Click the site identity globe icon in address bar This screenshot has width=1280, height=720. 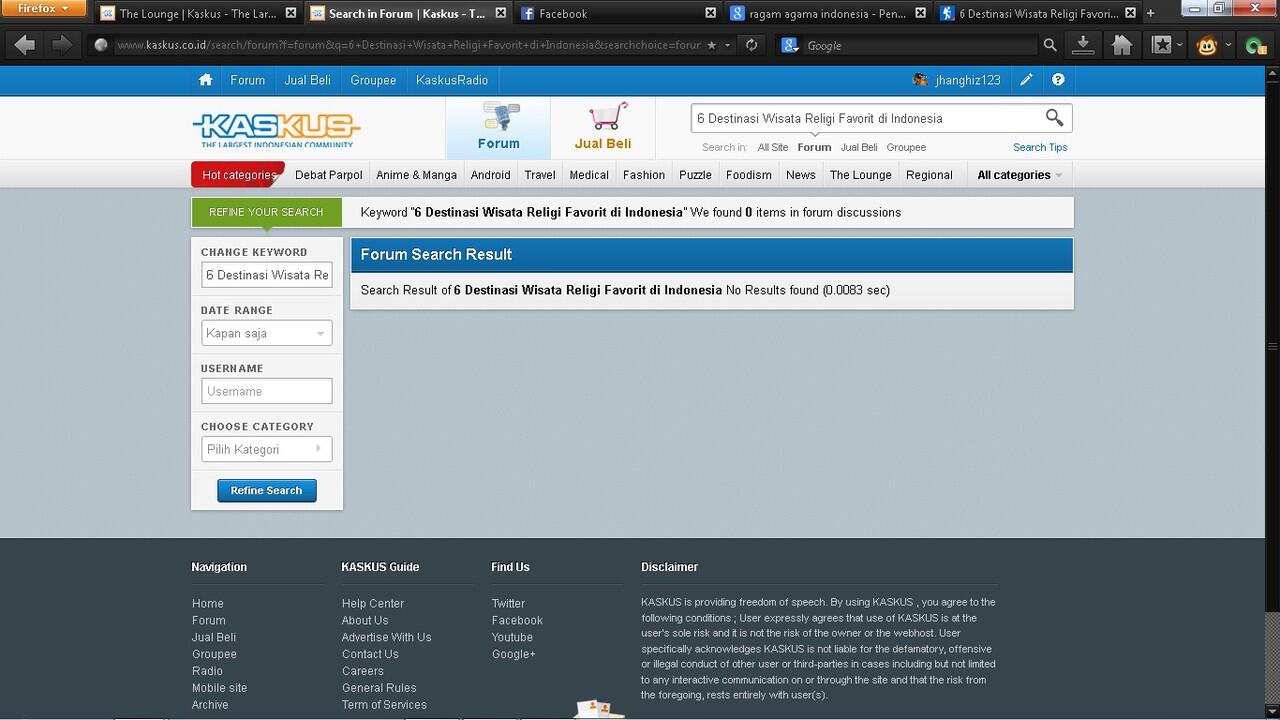(x=100, y=45)
